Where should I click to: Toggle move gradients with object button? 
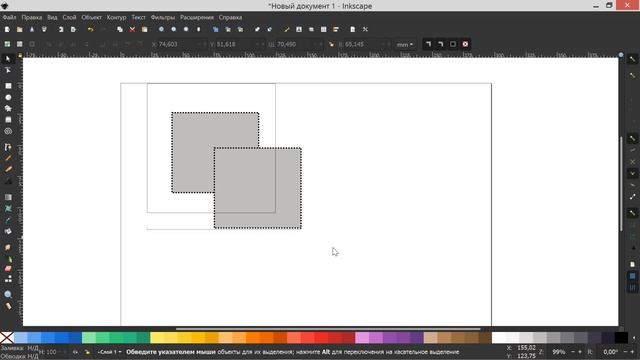click(x=453, y=44)
